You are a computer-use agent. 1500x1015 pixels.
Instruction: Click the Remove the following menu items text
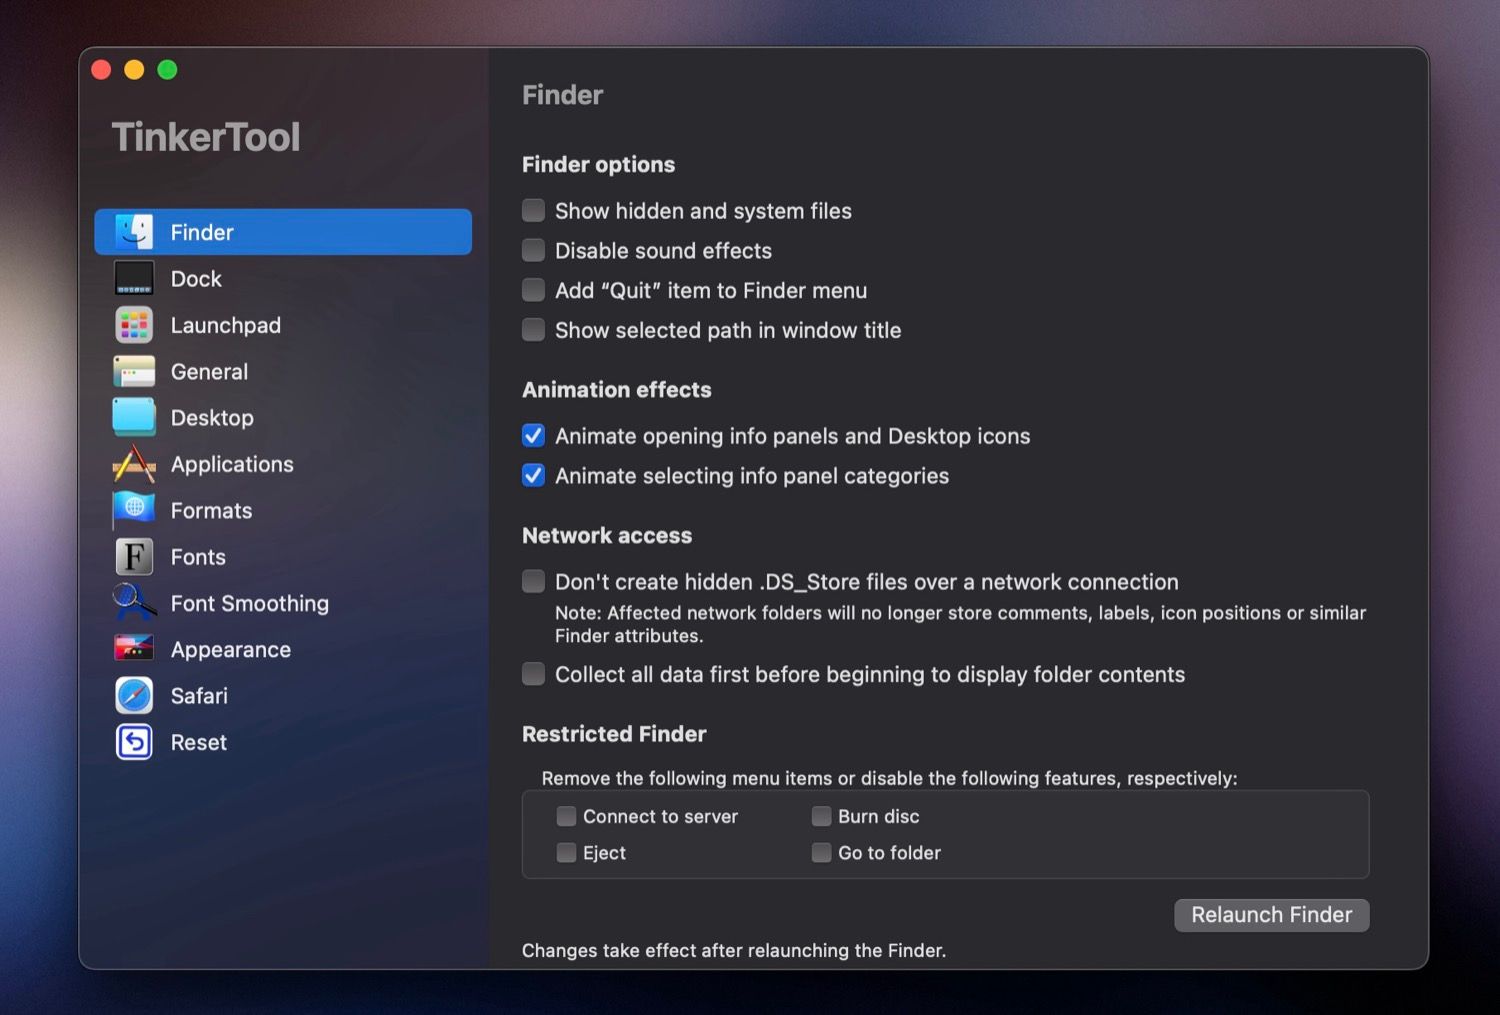[889, 778]
